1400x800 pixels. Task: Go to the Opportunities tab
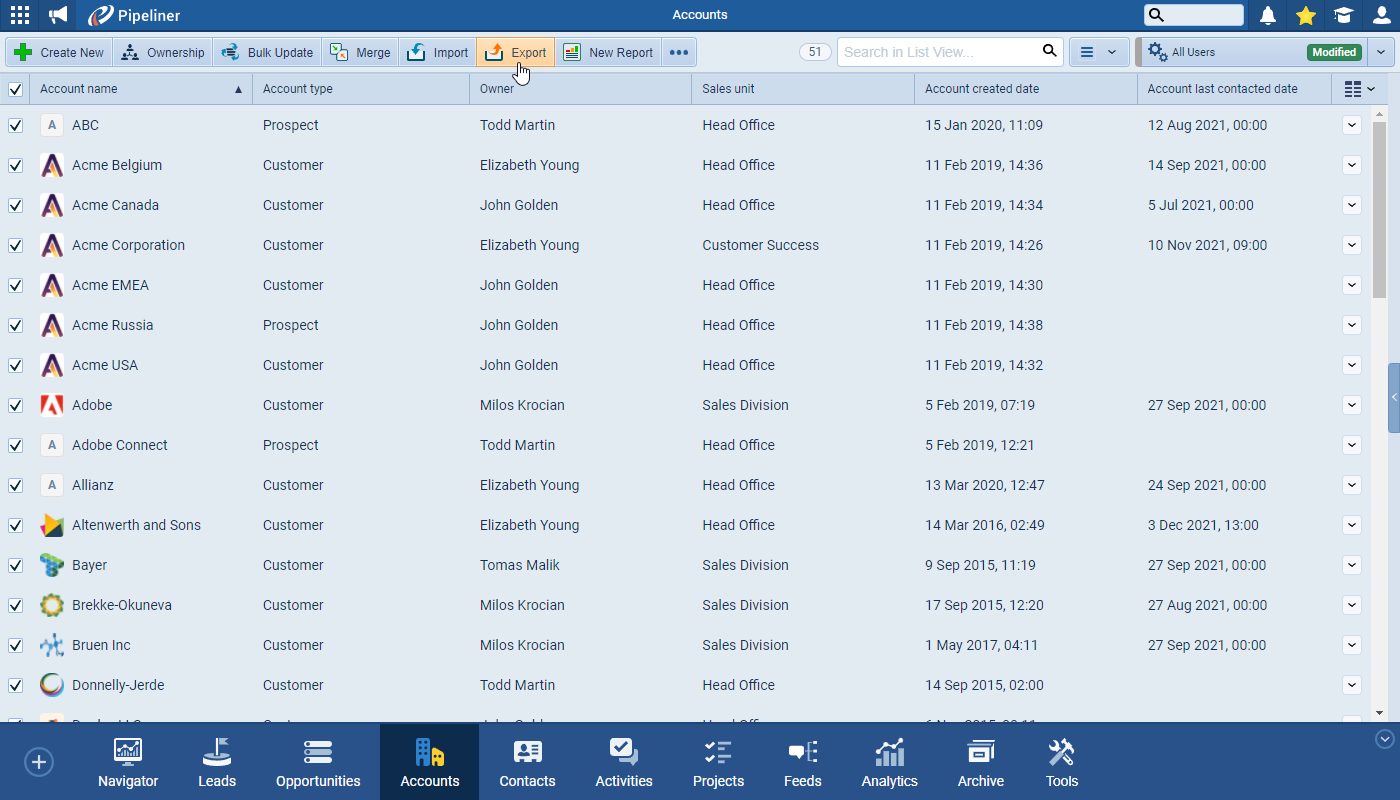318,763
